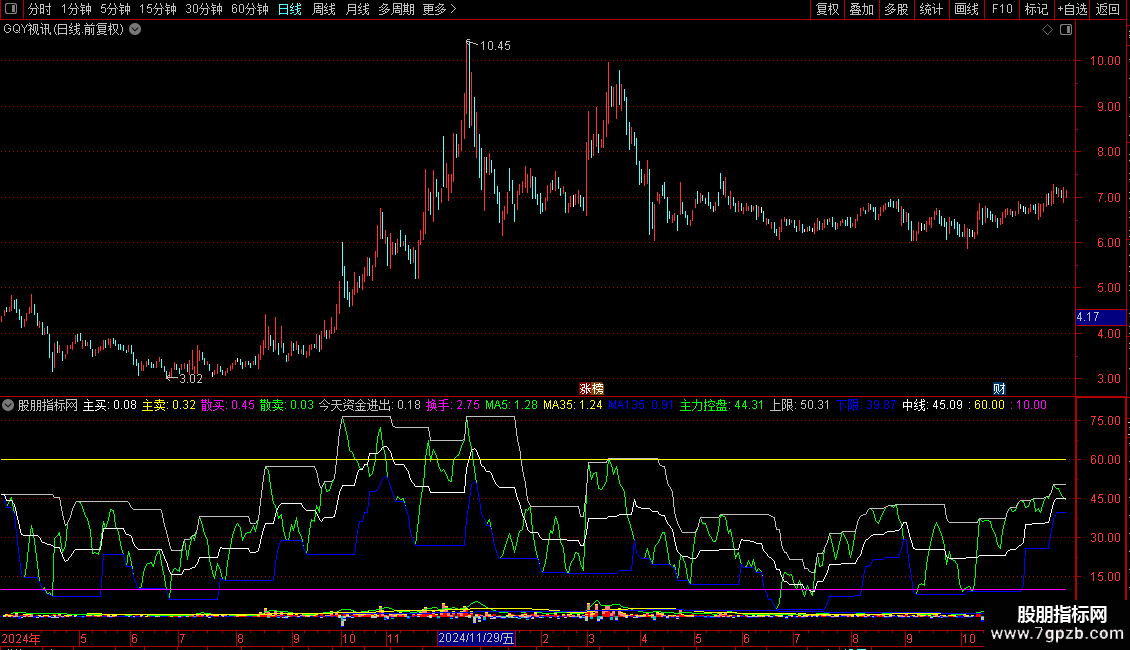Open the 画线 drawing tools
The image size is (1130, 650).
click(x=966, y=9)
